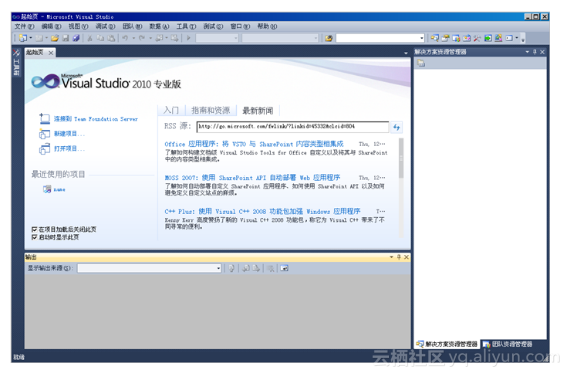Click the Redo arrow icon
Viewport: 571px width, 377px height.
click(142, 38)
